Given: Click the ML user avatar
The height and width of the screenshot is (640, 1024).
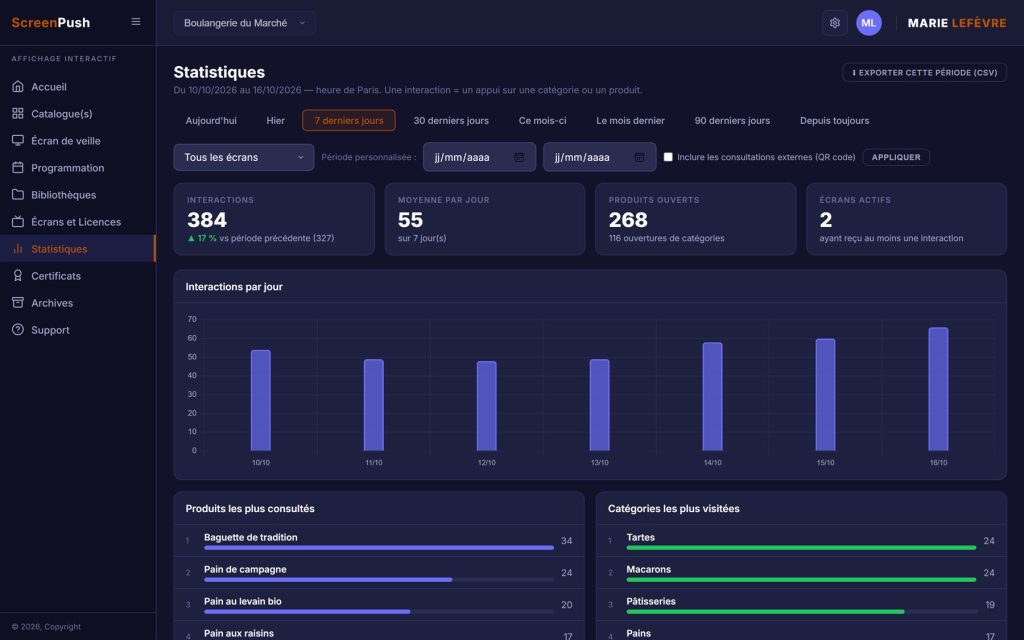Looking at the screenshot, I should 869,23.
